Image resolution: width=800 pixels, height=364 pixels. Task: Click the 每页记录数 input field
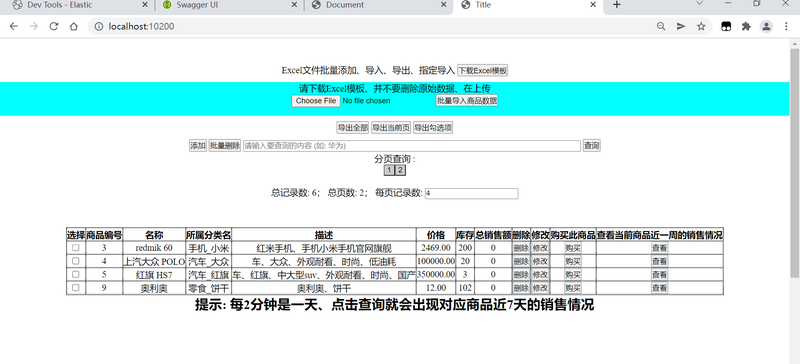click(x=471, y=193)
